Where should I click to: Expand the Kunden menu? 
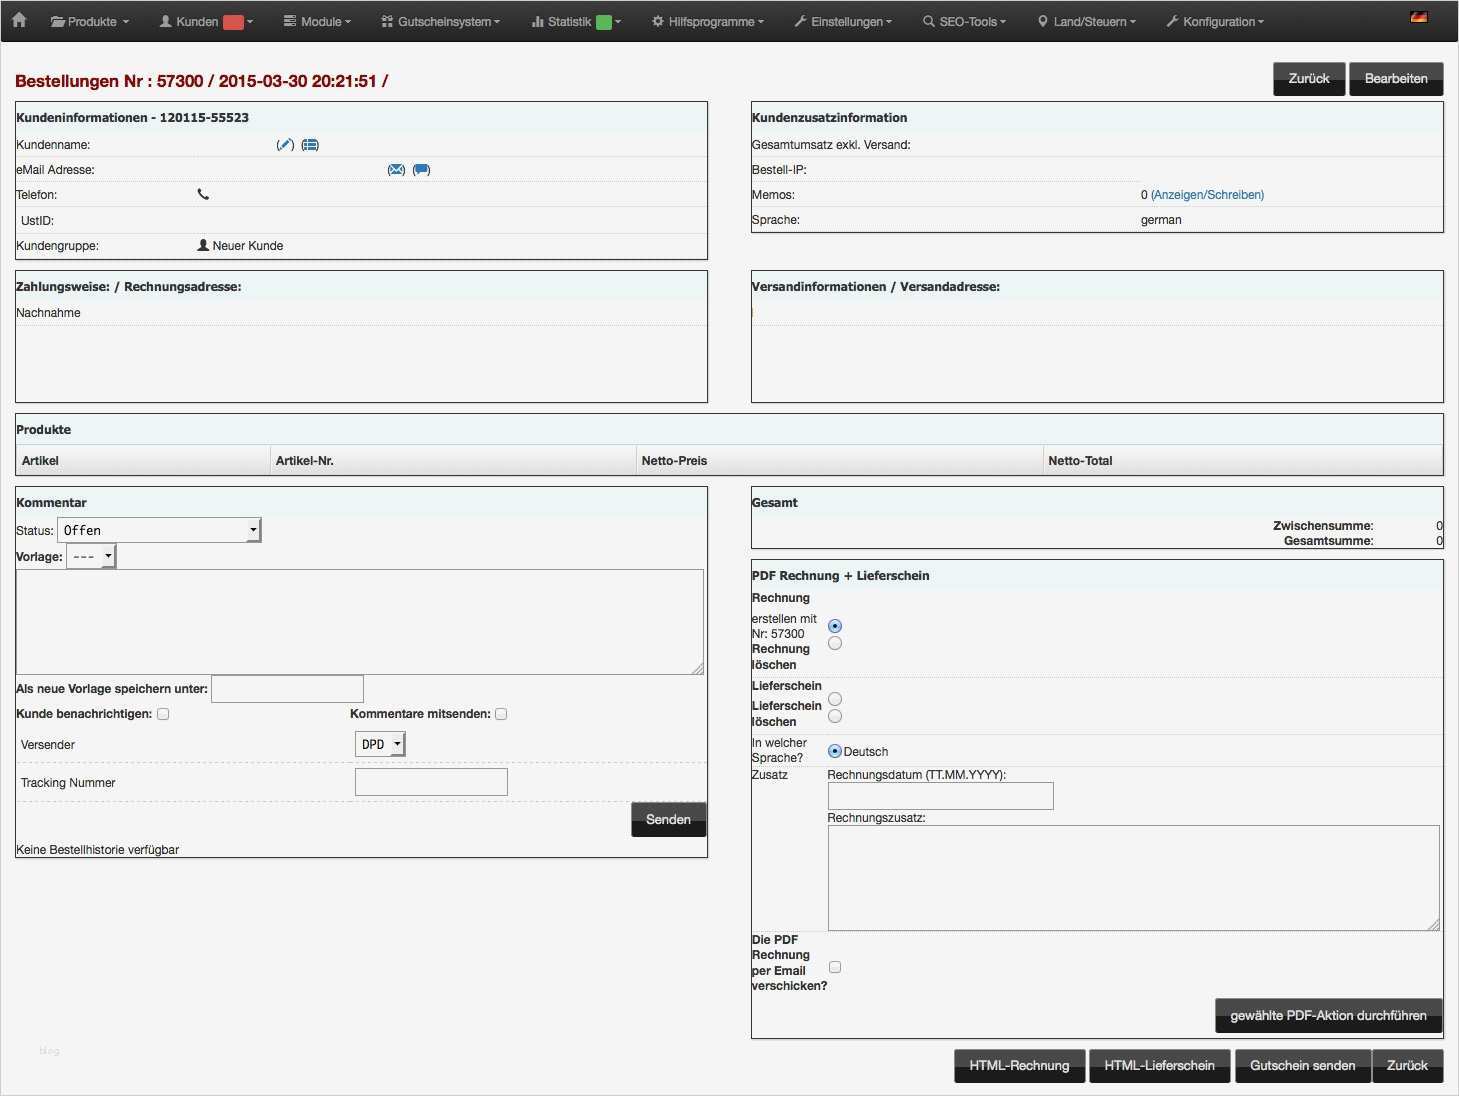tap(206, 21)
